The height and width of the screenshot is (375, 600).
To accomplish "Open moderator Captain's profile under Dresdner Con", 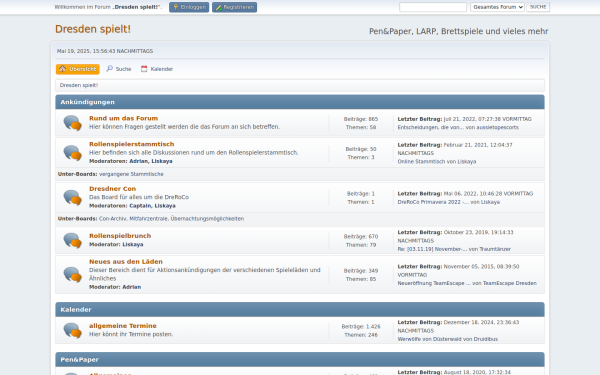I will [x=140, y=206].
